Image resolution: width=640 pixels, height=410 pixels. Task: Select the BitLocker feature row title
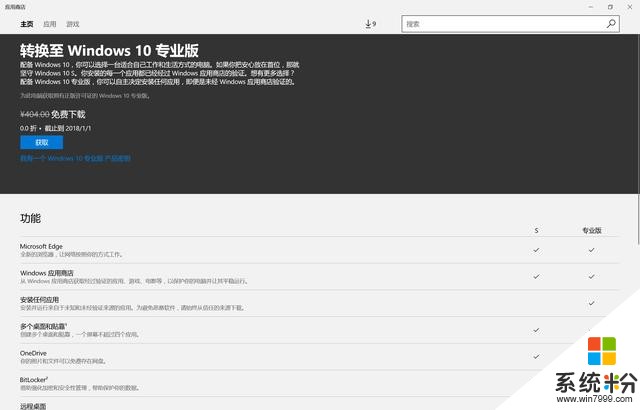click(x=34, y=380)
